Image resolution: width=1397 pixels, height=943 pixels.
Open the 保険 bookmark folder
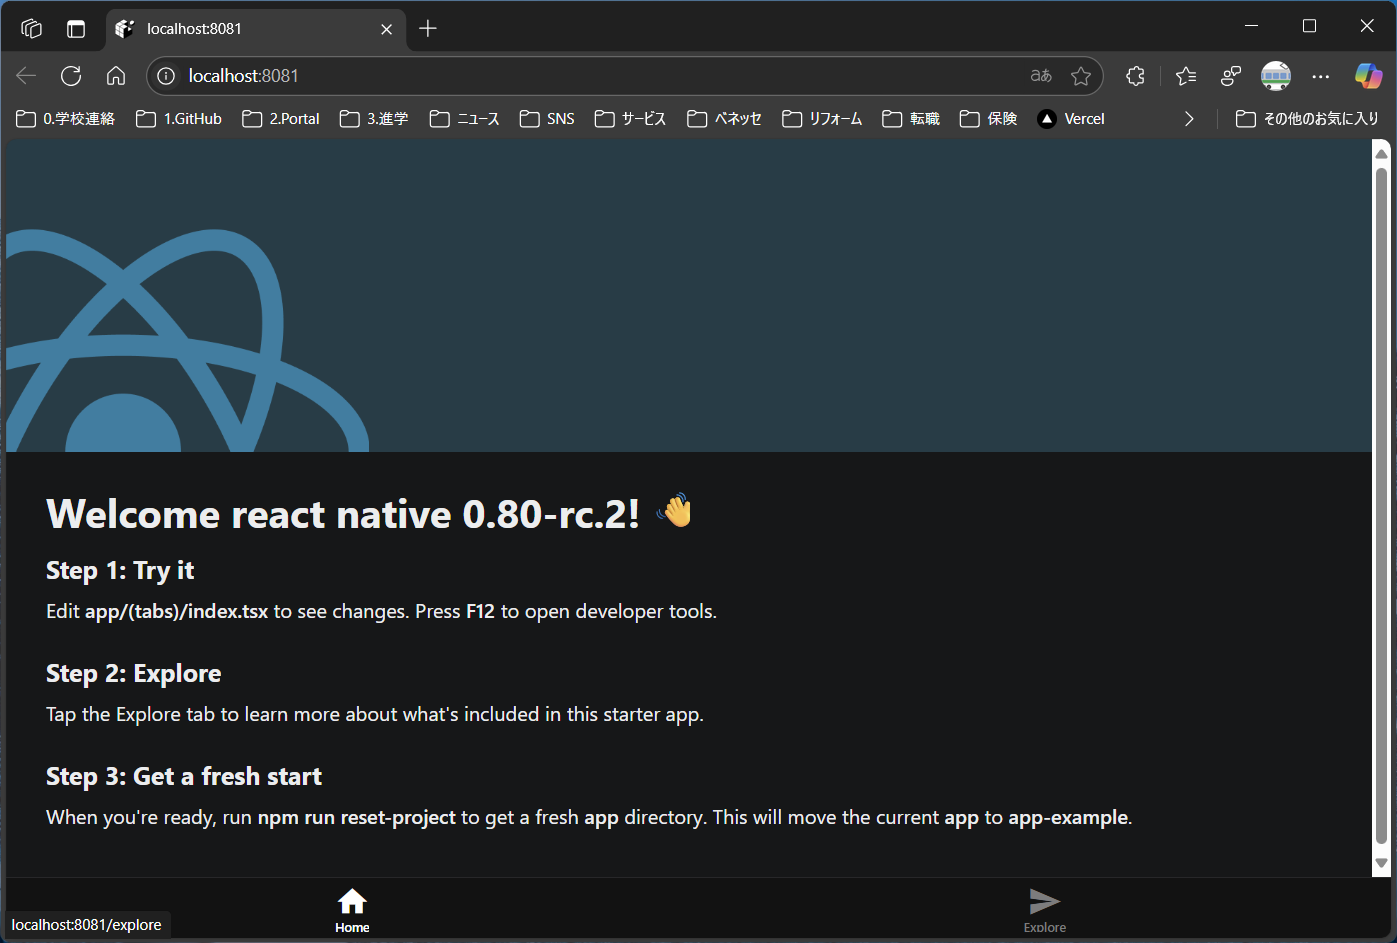[988, 119]
